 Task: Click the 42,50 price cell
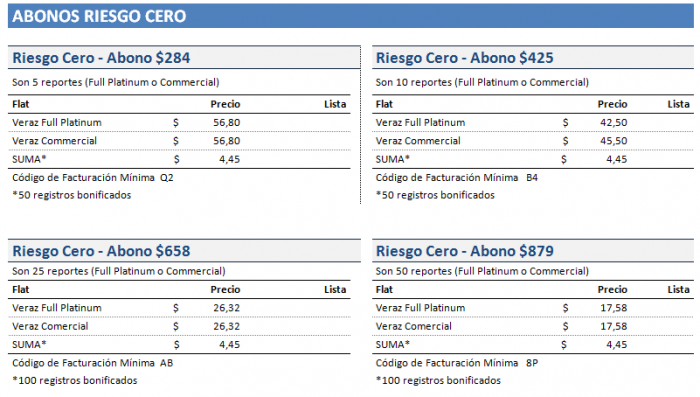(613, 122)
